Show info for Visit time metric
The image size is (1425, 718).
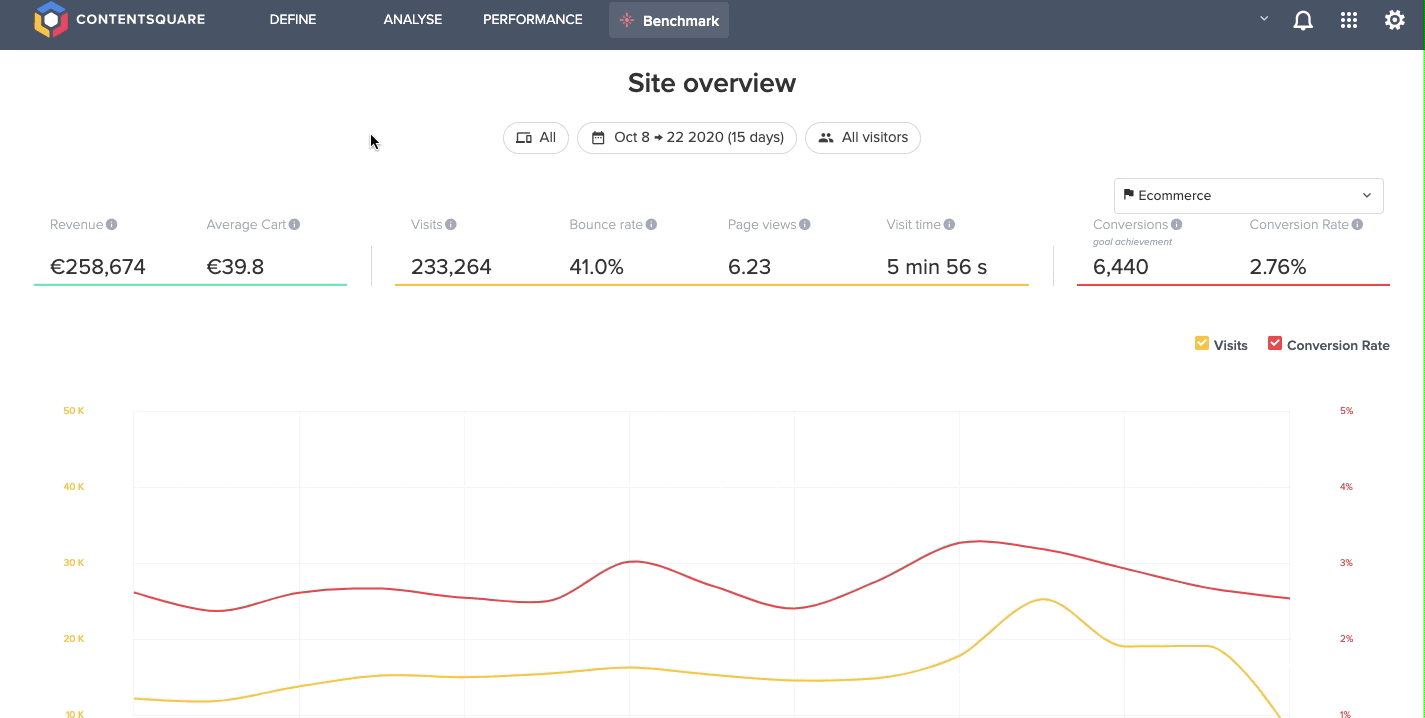[x=949, y=225]
